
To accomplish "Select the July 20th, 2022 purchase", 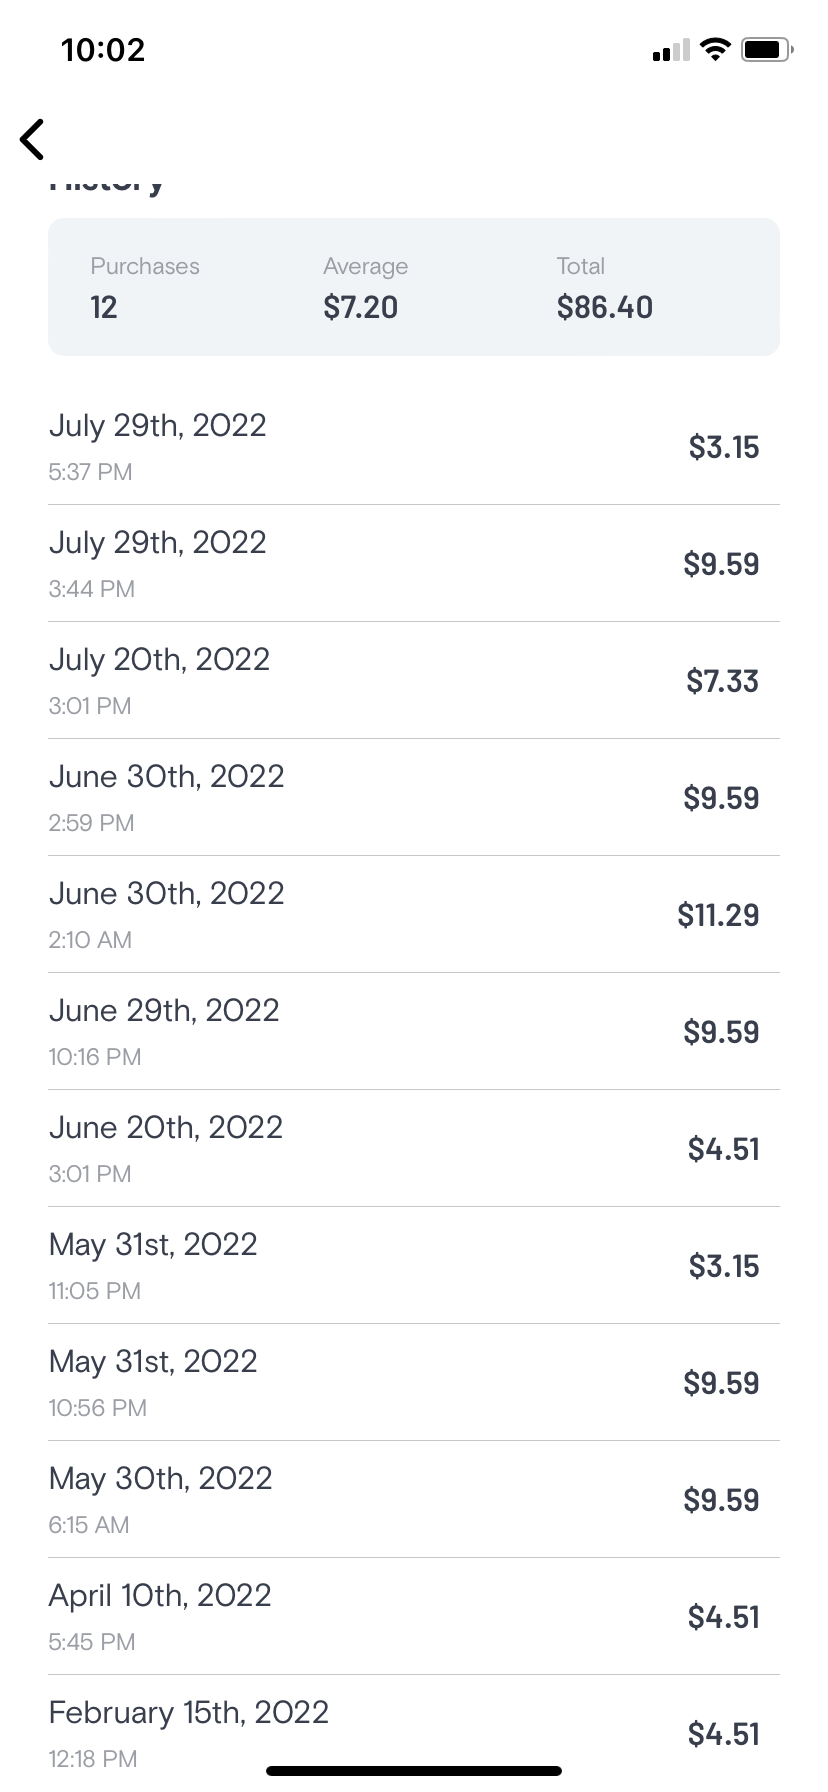I will coord(414,680).
